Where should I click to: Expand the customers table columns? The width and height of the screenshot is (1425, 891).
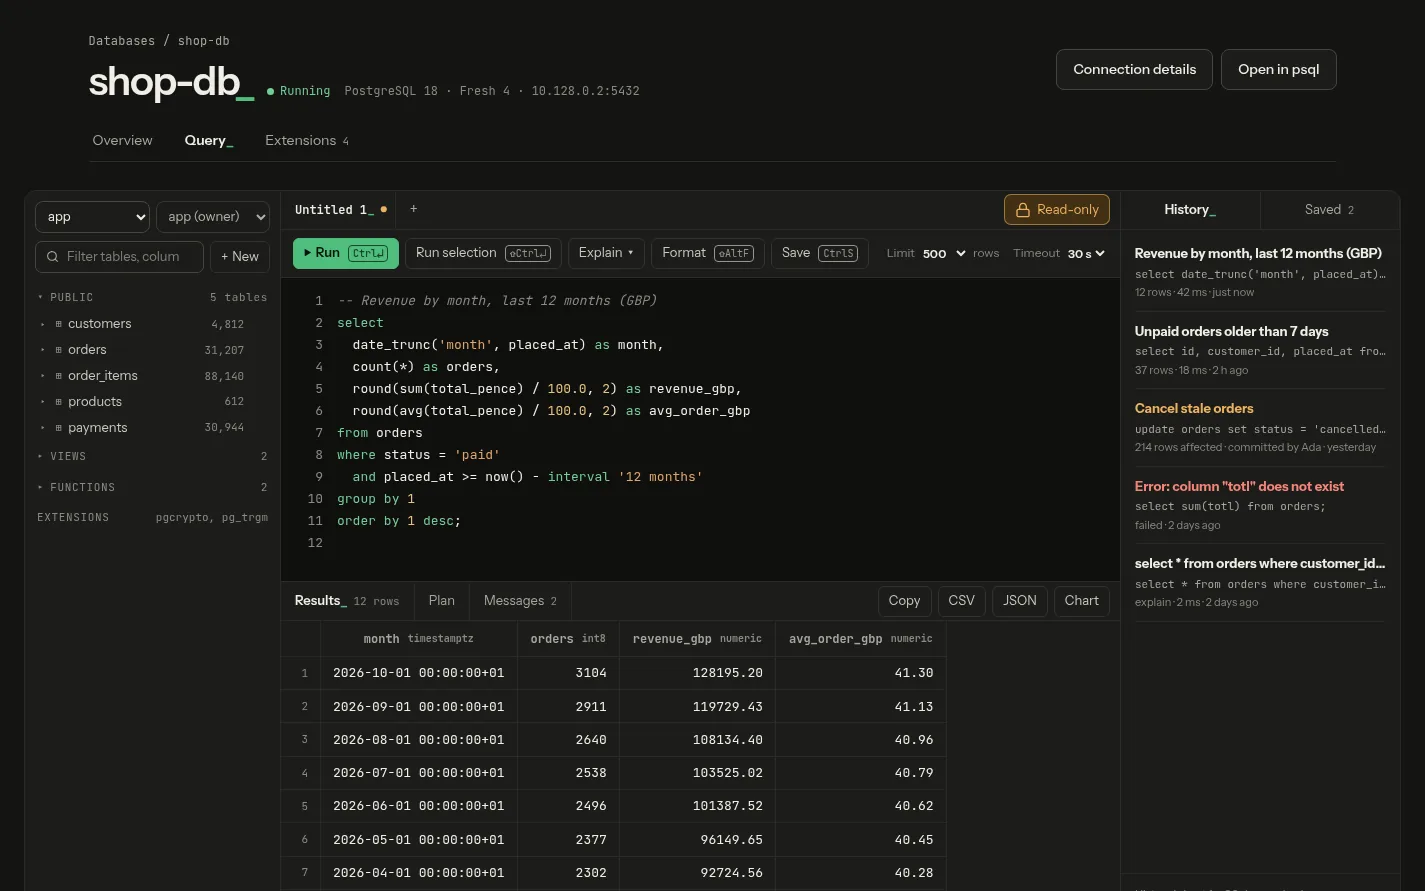(42, 324)
